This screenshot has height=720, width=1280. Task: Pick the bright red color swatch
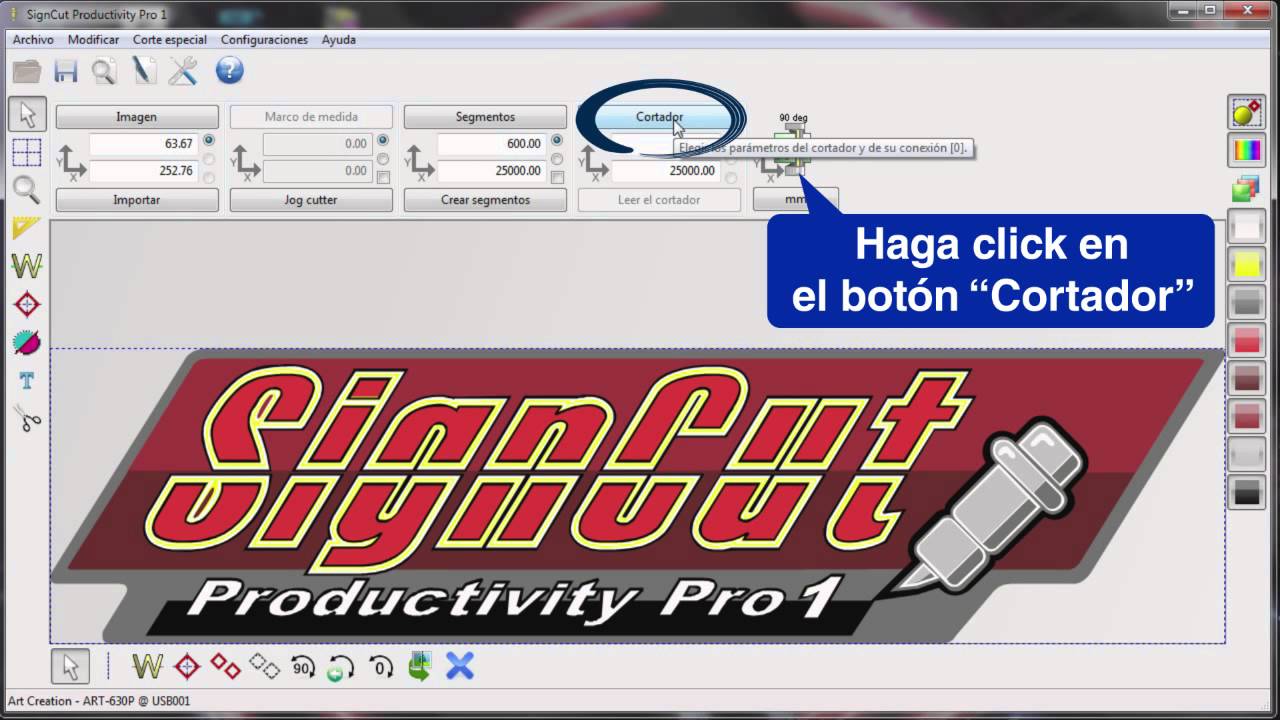pos(1246,341)
